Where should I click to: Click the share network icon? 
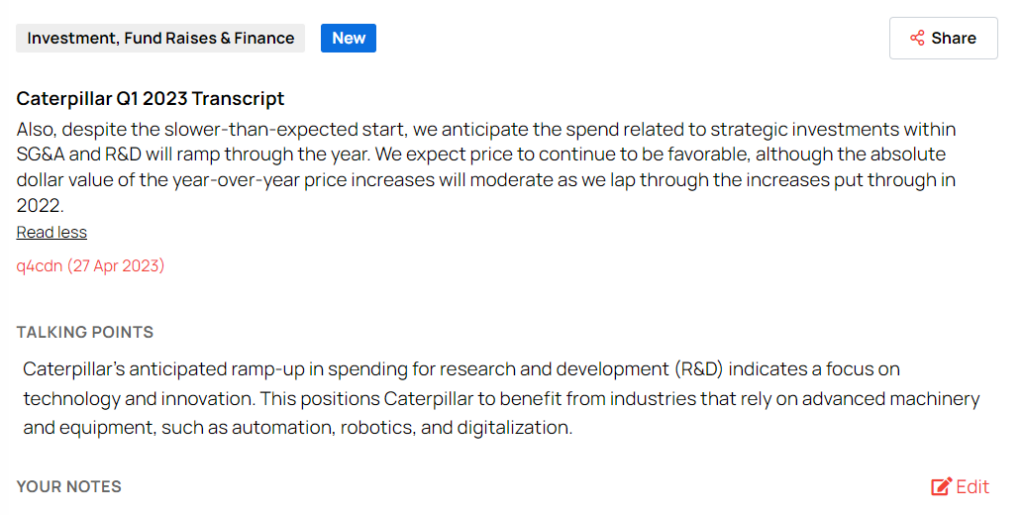(917, 38)
